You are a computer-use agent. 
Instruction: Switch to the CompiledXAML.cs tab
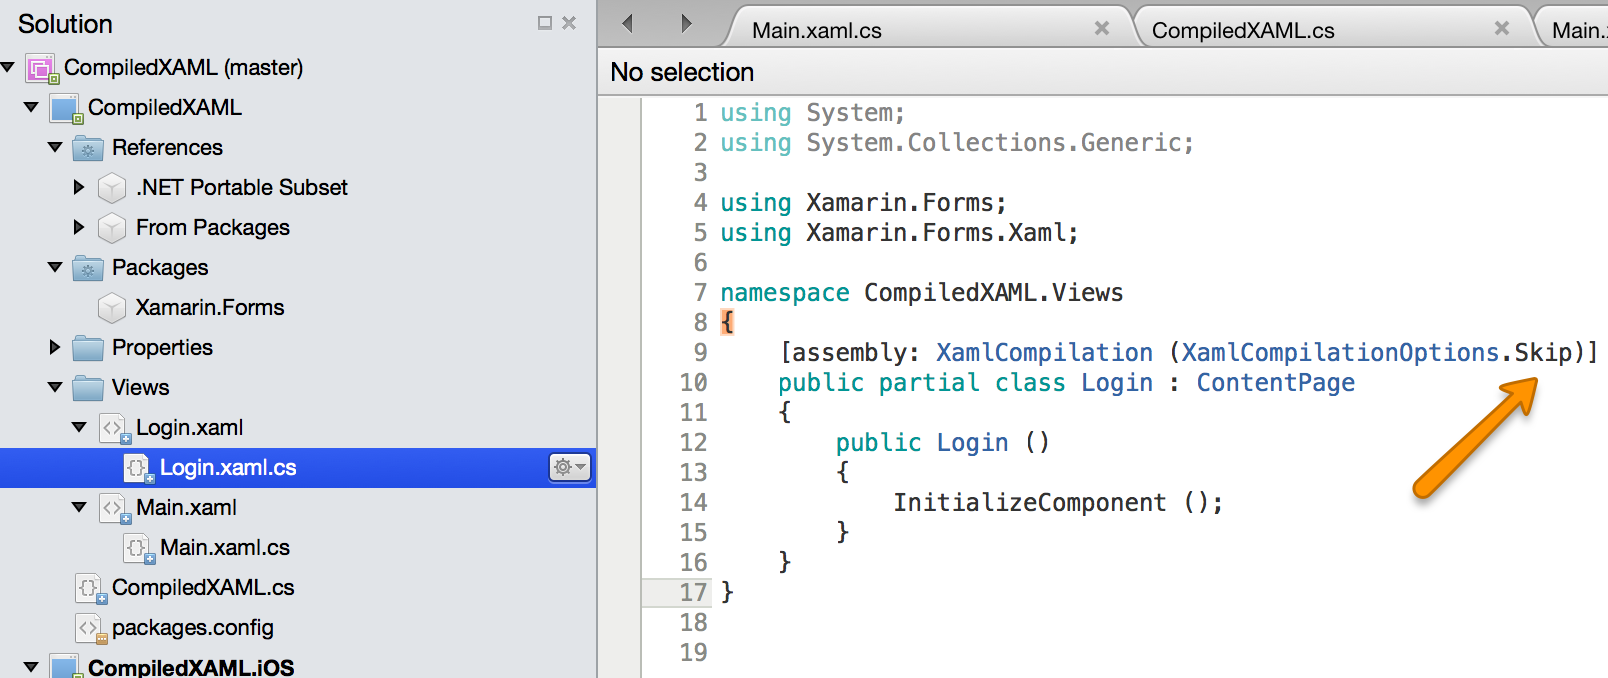tap(1242, 30)
